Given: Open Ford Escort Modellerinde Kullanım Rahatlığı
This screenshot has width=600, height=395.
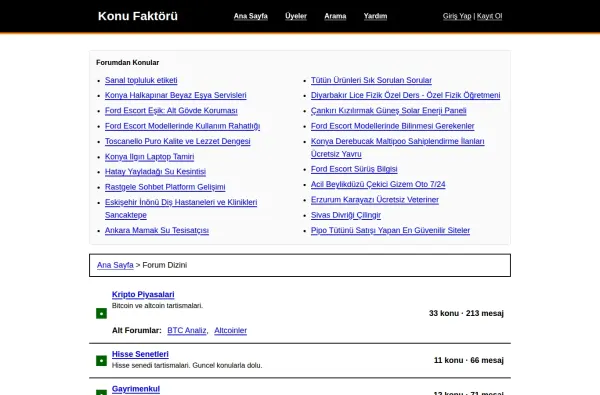Looking at the screenshot, I should coord(183,126).
